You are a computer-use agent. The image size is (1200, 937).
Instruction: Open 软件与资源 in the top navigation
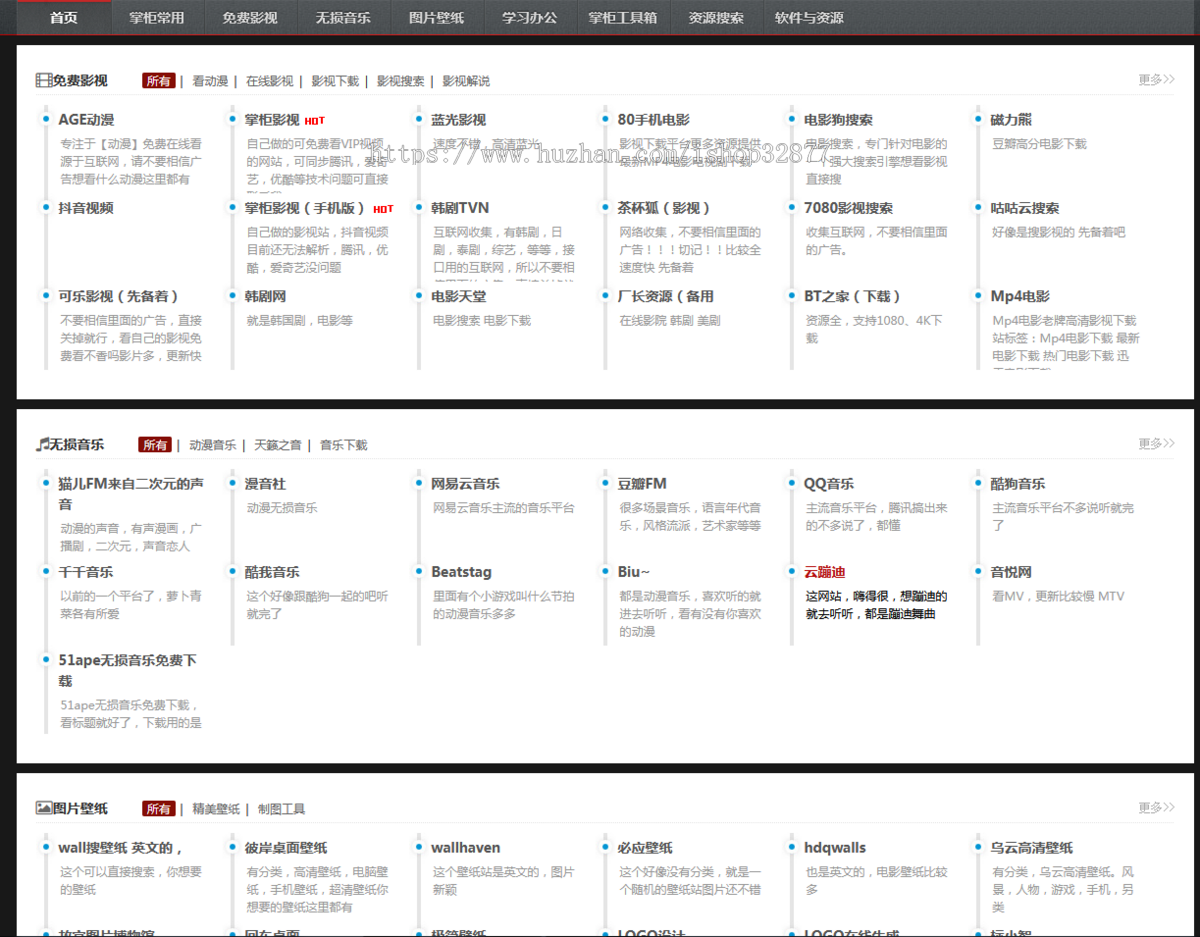pos(809,18)
